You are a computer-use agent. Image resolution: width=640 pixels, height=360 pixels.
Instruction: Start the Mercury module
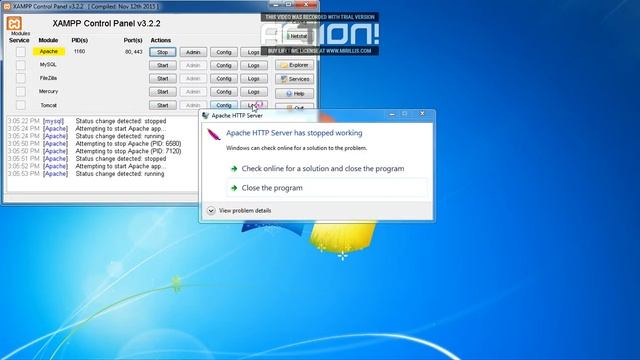click(x=163, y=92)
